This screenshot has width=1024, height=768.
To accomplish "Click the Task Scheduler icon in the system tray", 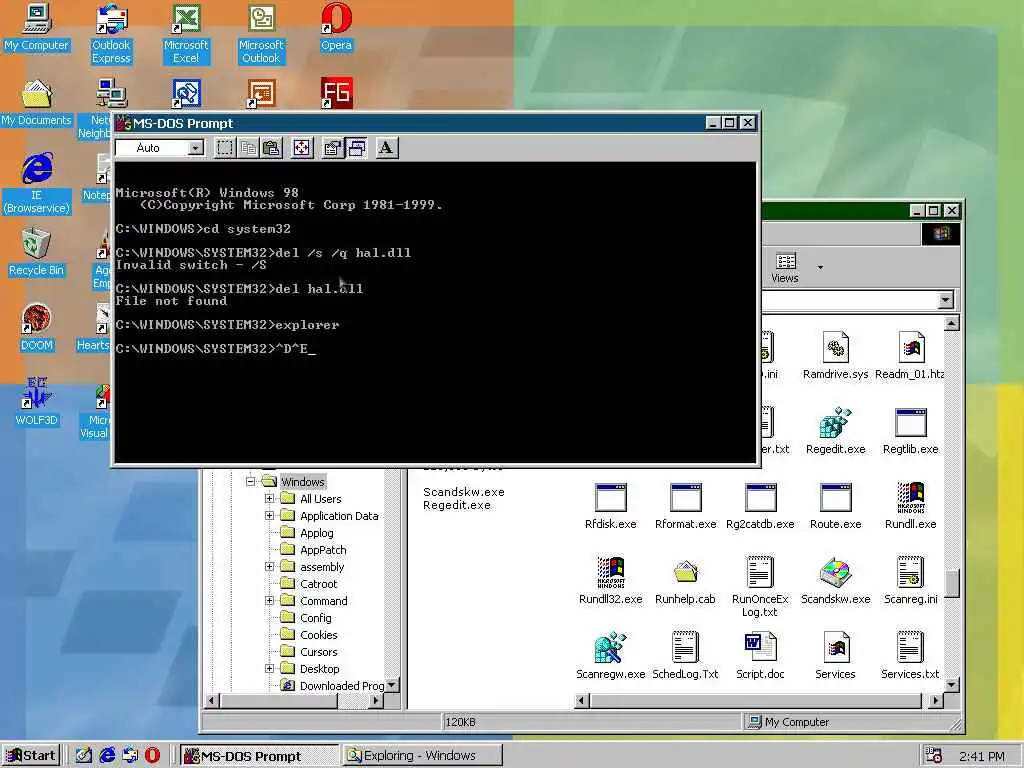I will 933,756.
